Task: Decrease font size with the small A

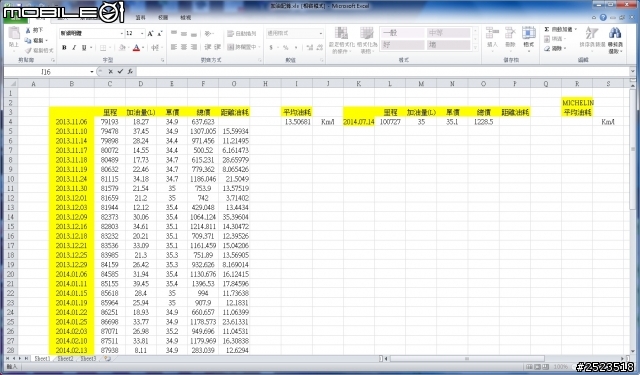Action: [x=160, y=33]
